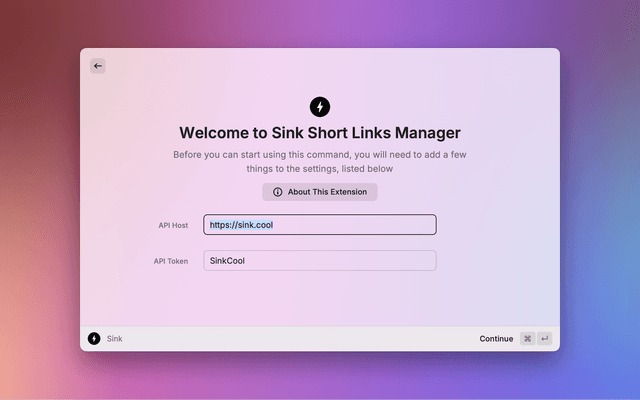Click the API Token label
The height and width of the screenshot is (400, 640).
[x=170, y=262]
